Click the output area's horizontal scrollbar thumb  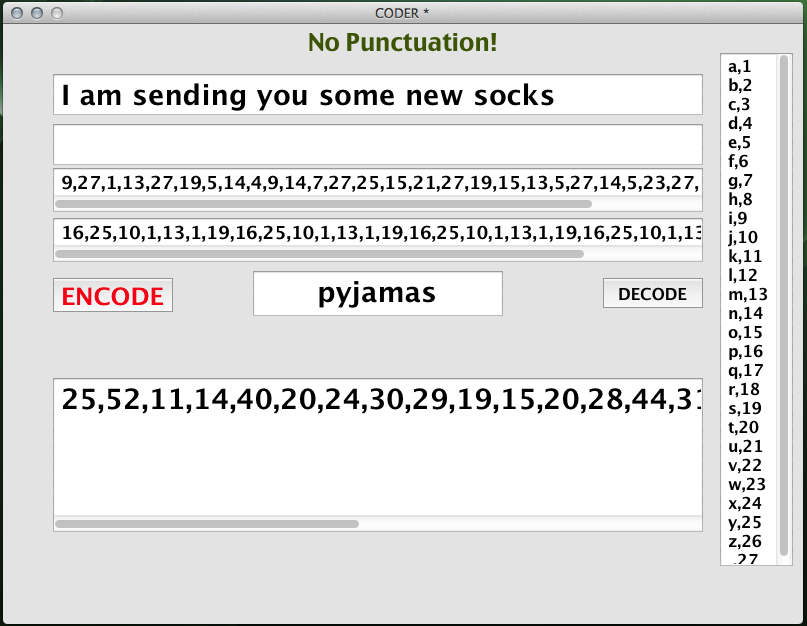tap(207, 523)
